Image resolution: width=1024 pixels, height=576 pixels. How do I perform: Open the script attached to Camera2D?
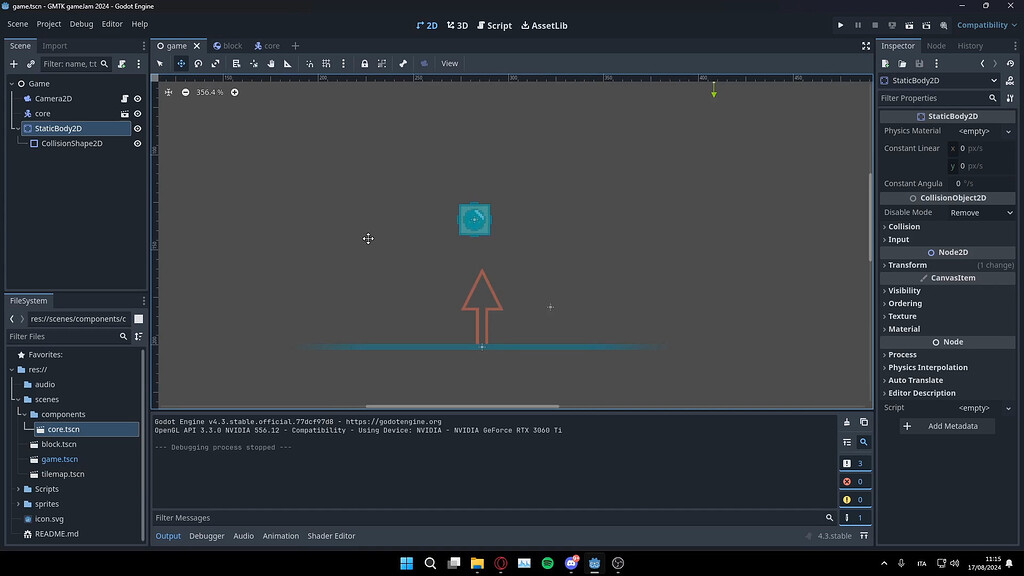pos(124,99)
